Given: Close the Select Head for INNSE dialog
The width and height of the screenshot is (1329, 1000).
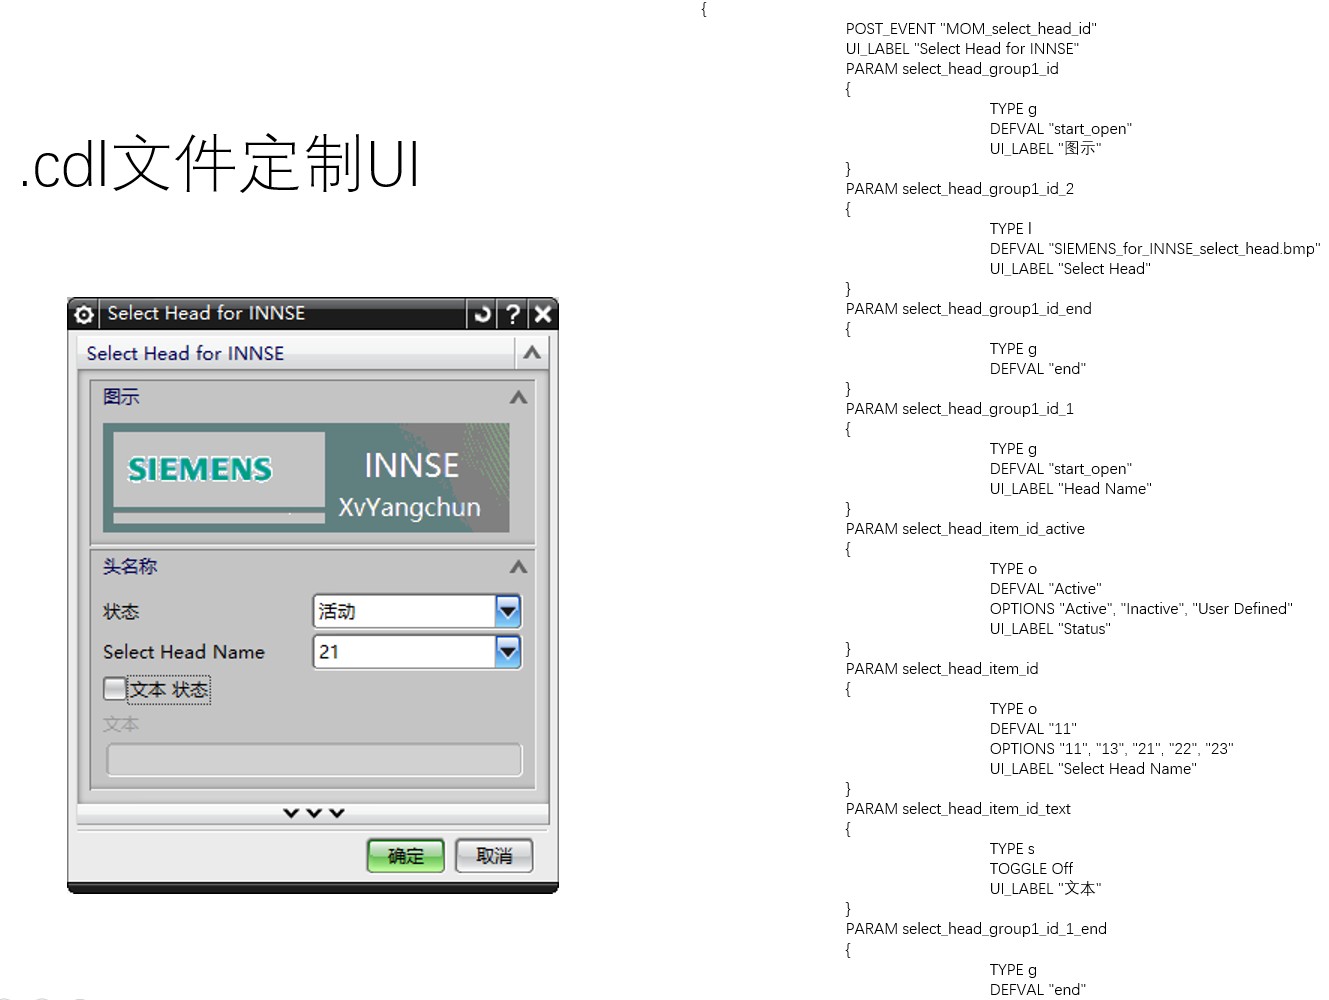Looking at the screenshot, I should coord(542,314).
